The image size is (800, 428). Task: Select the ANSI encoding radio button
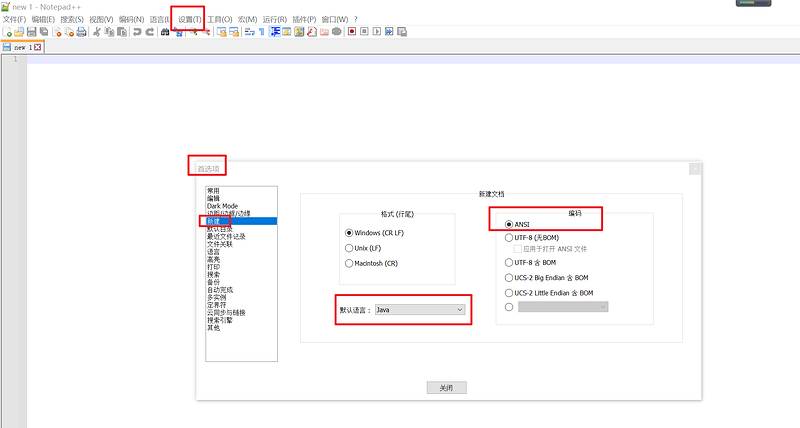click(509, 224)
